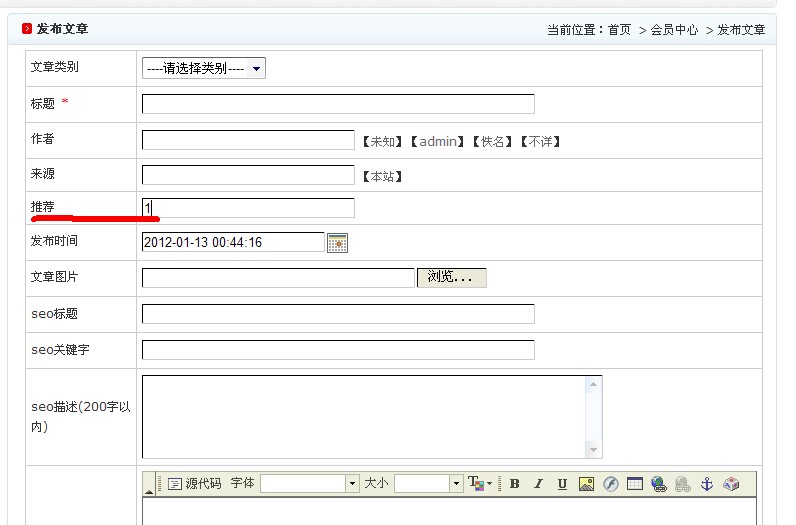Collapse the editor toolbar with triangle
Image resolution: width=796 pixels, height=525 pixels.
150,491
